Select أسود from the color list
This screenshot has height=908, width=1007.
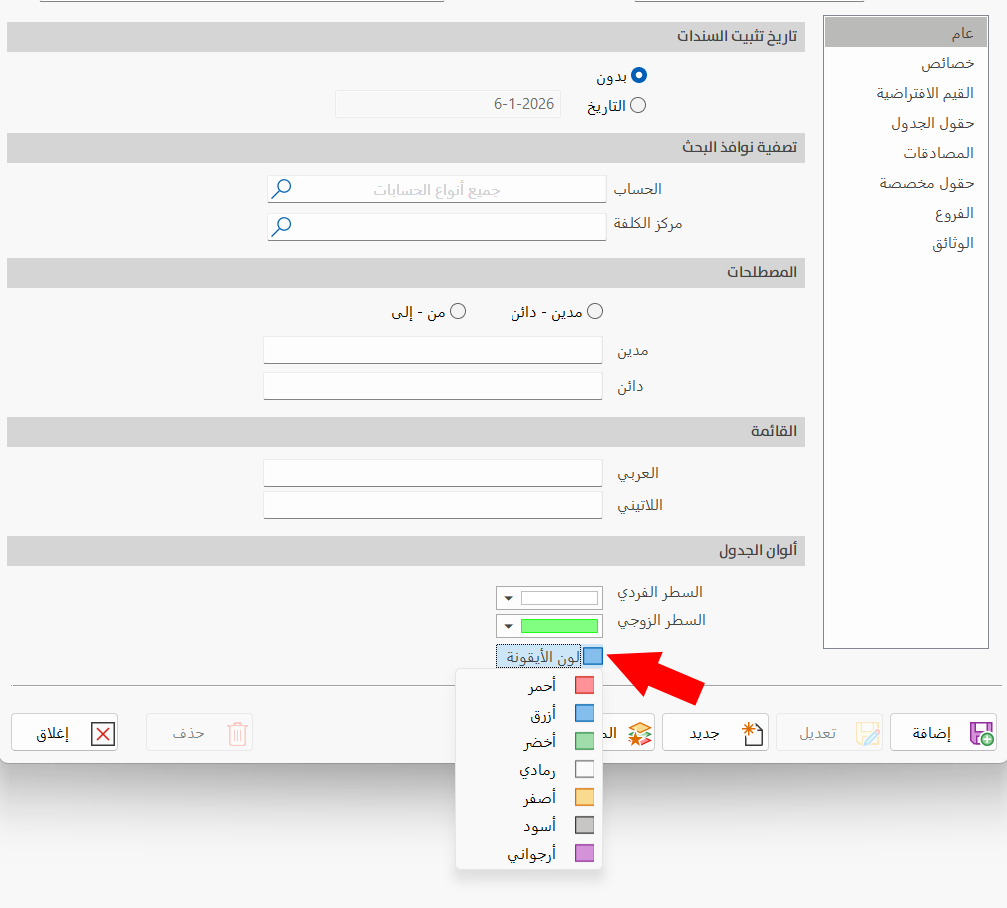click(529, 825)
